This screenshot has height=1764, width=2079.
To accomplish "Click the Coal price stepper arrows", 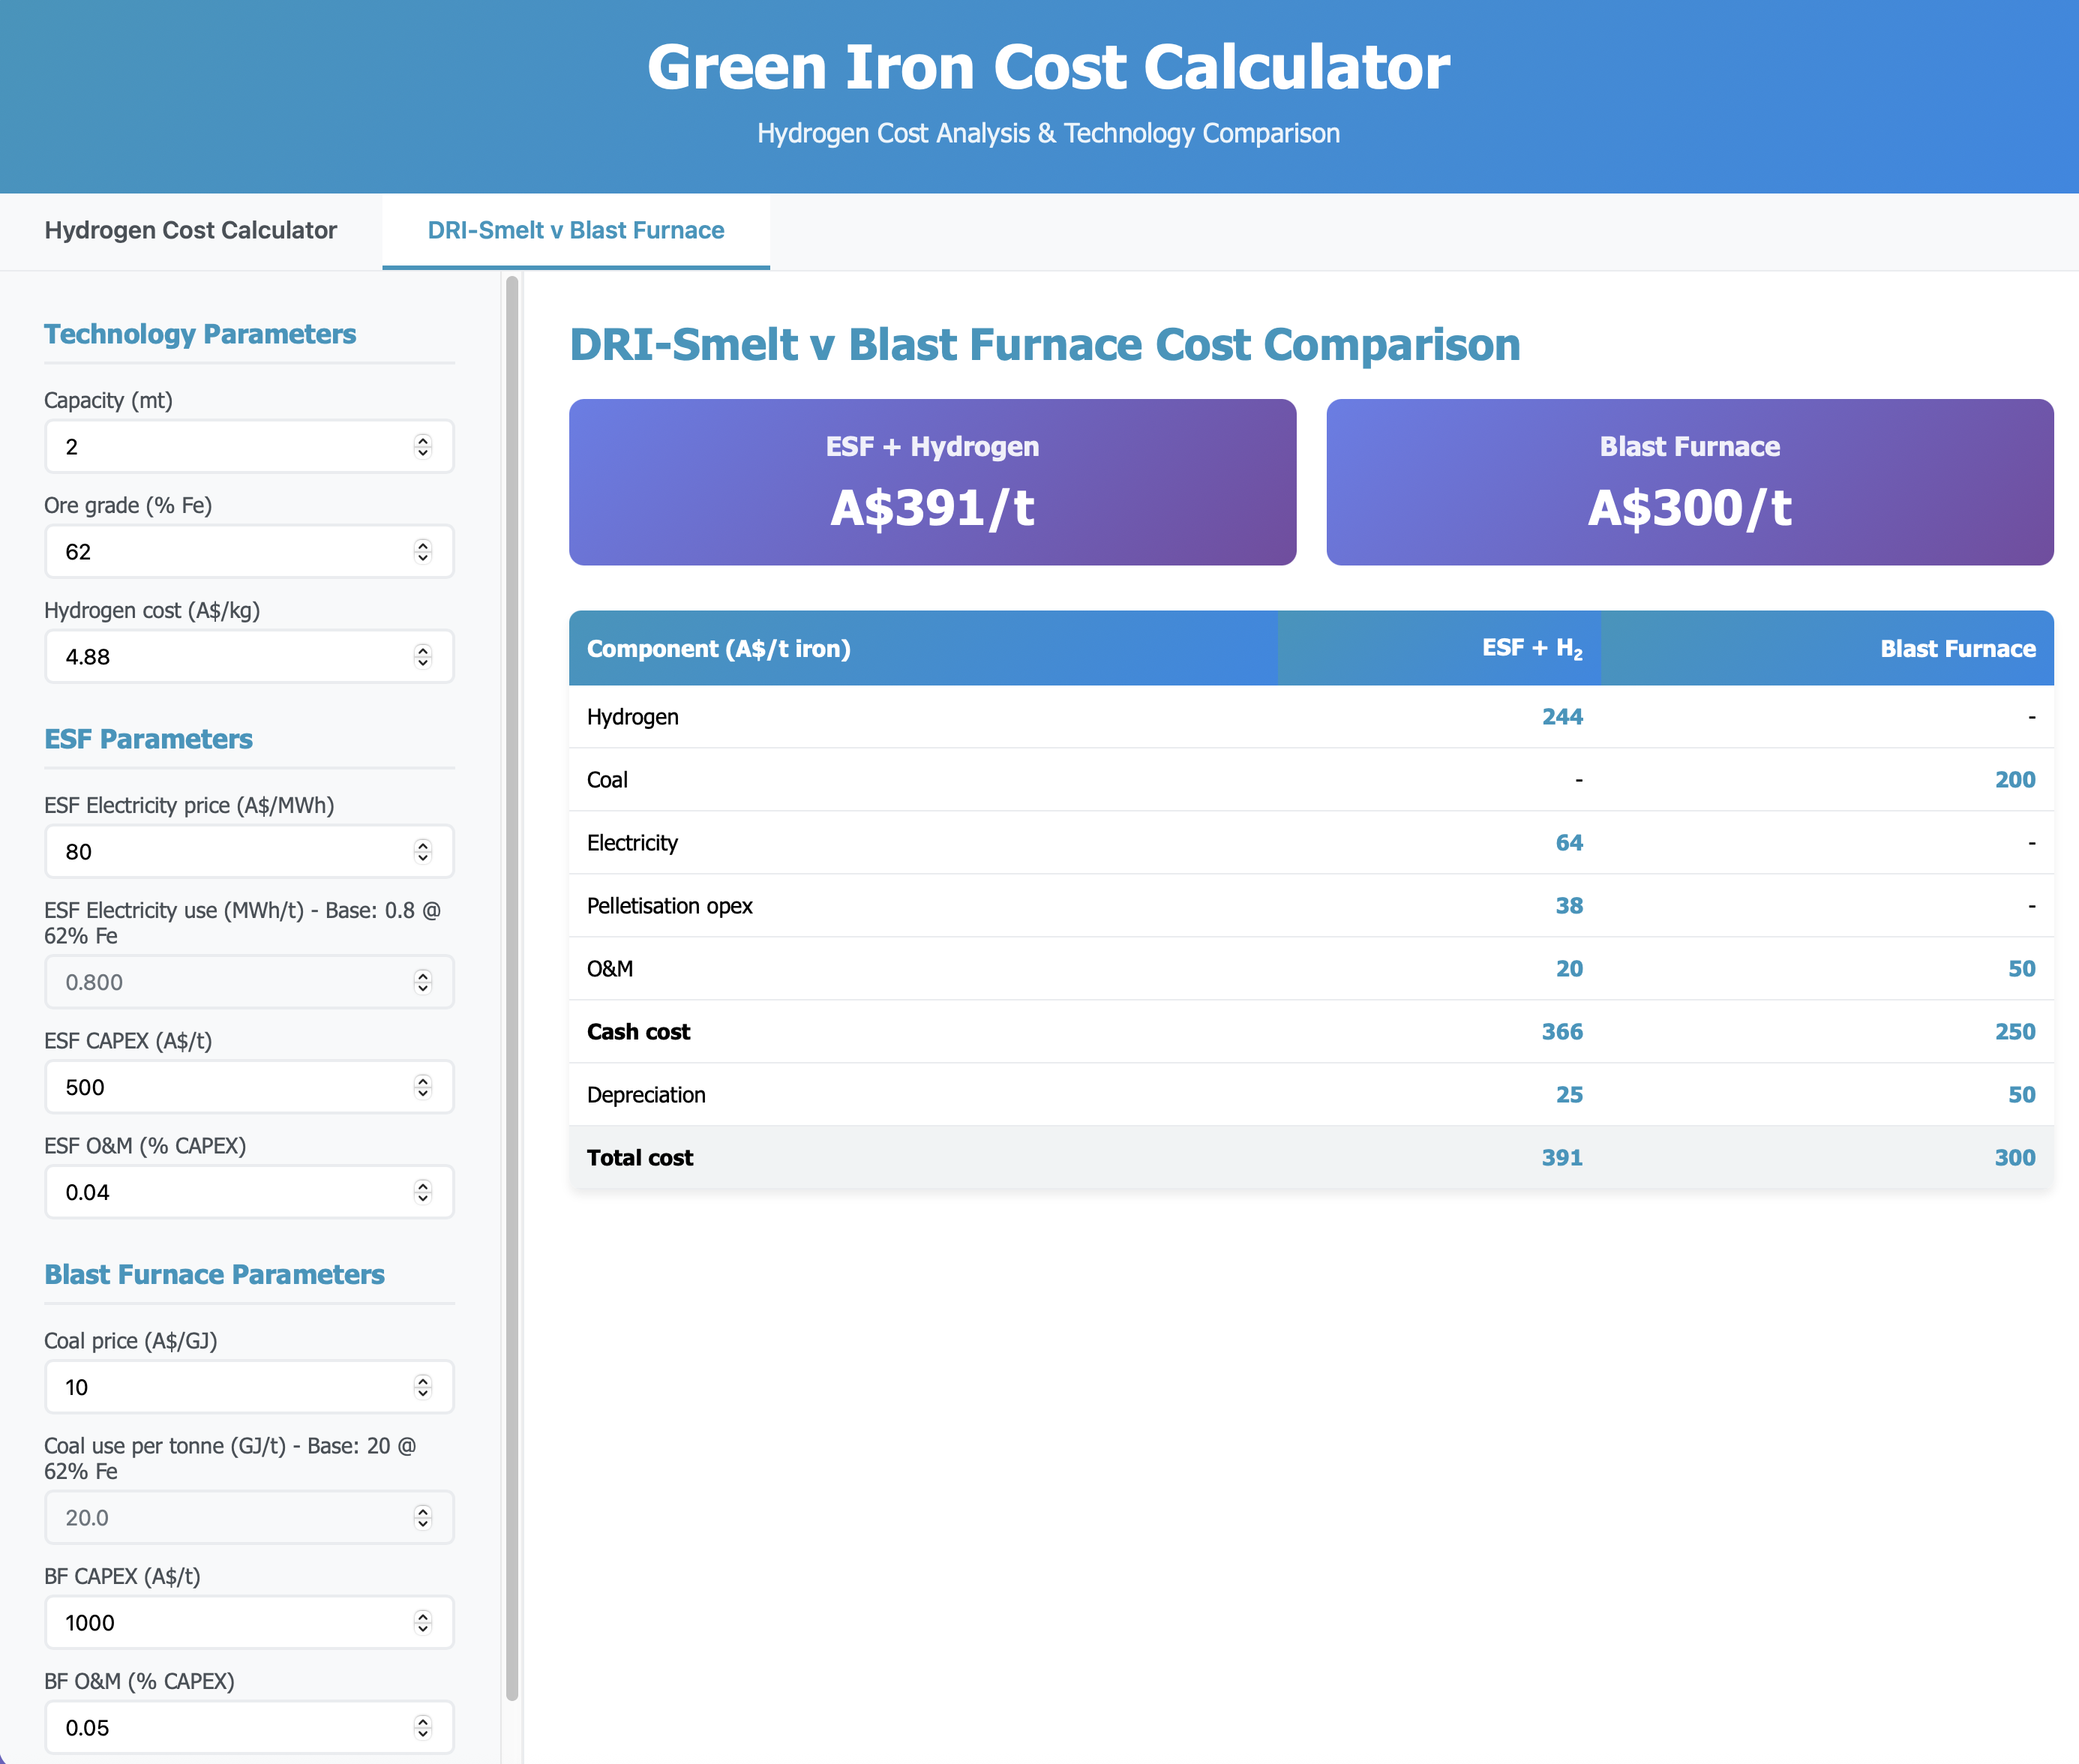I will (x=423, y=1386).
